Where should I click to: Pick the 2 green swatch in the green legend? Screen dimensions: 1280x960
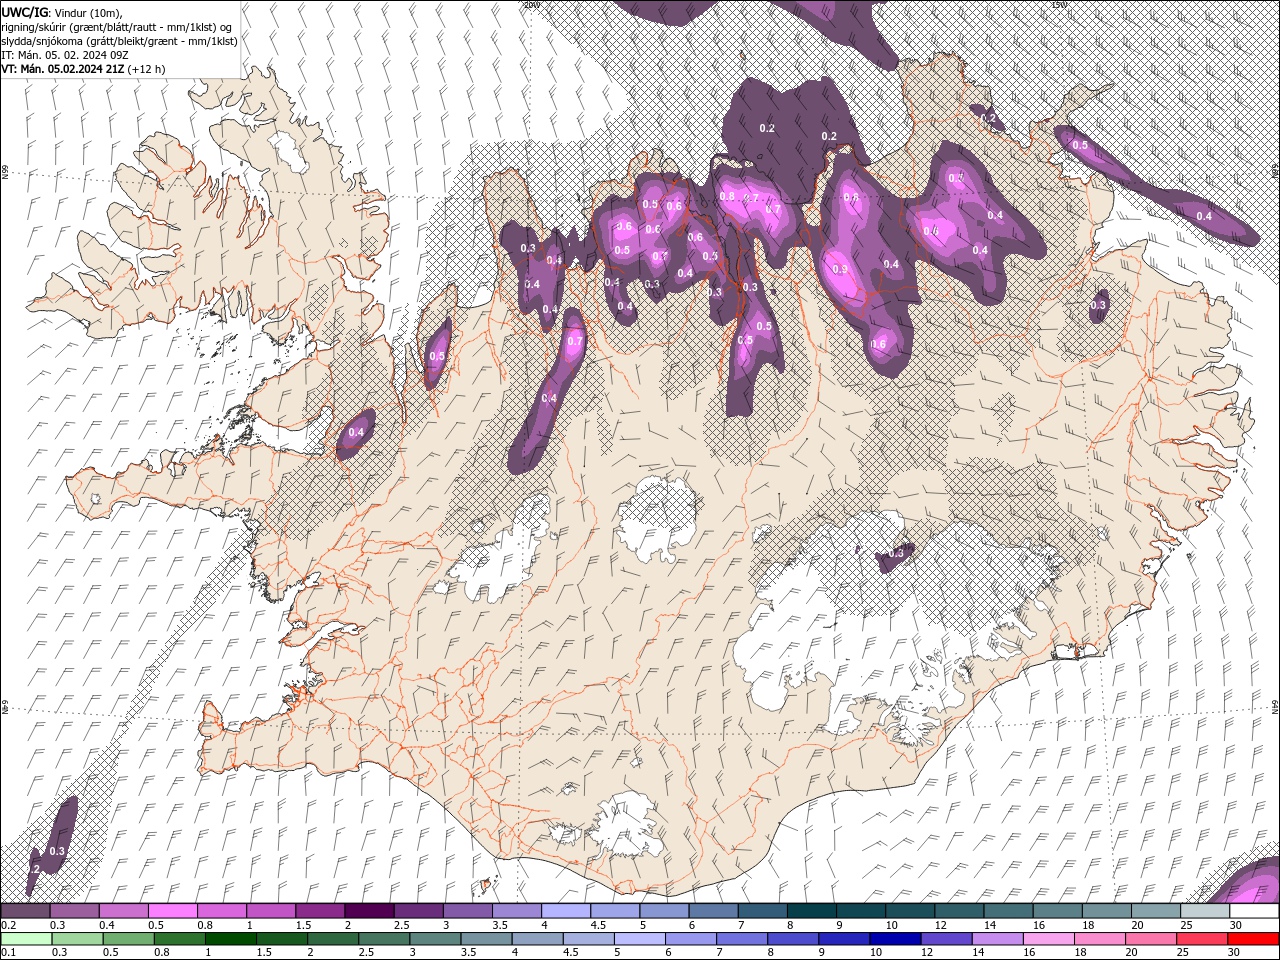(331, 938)
